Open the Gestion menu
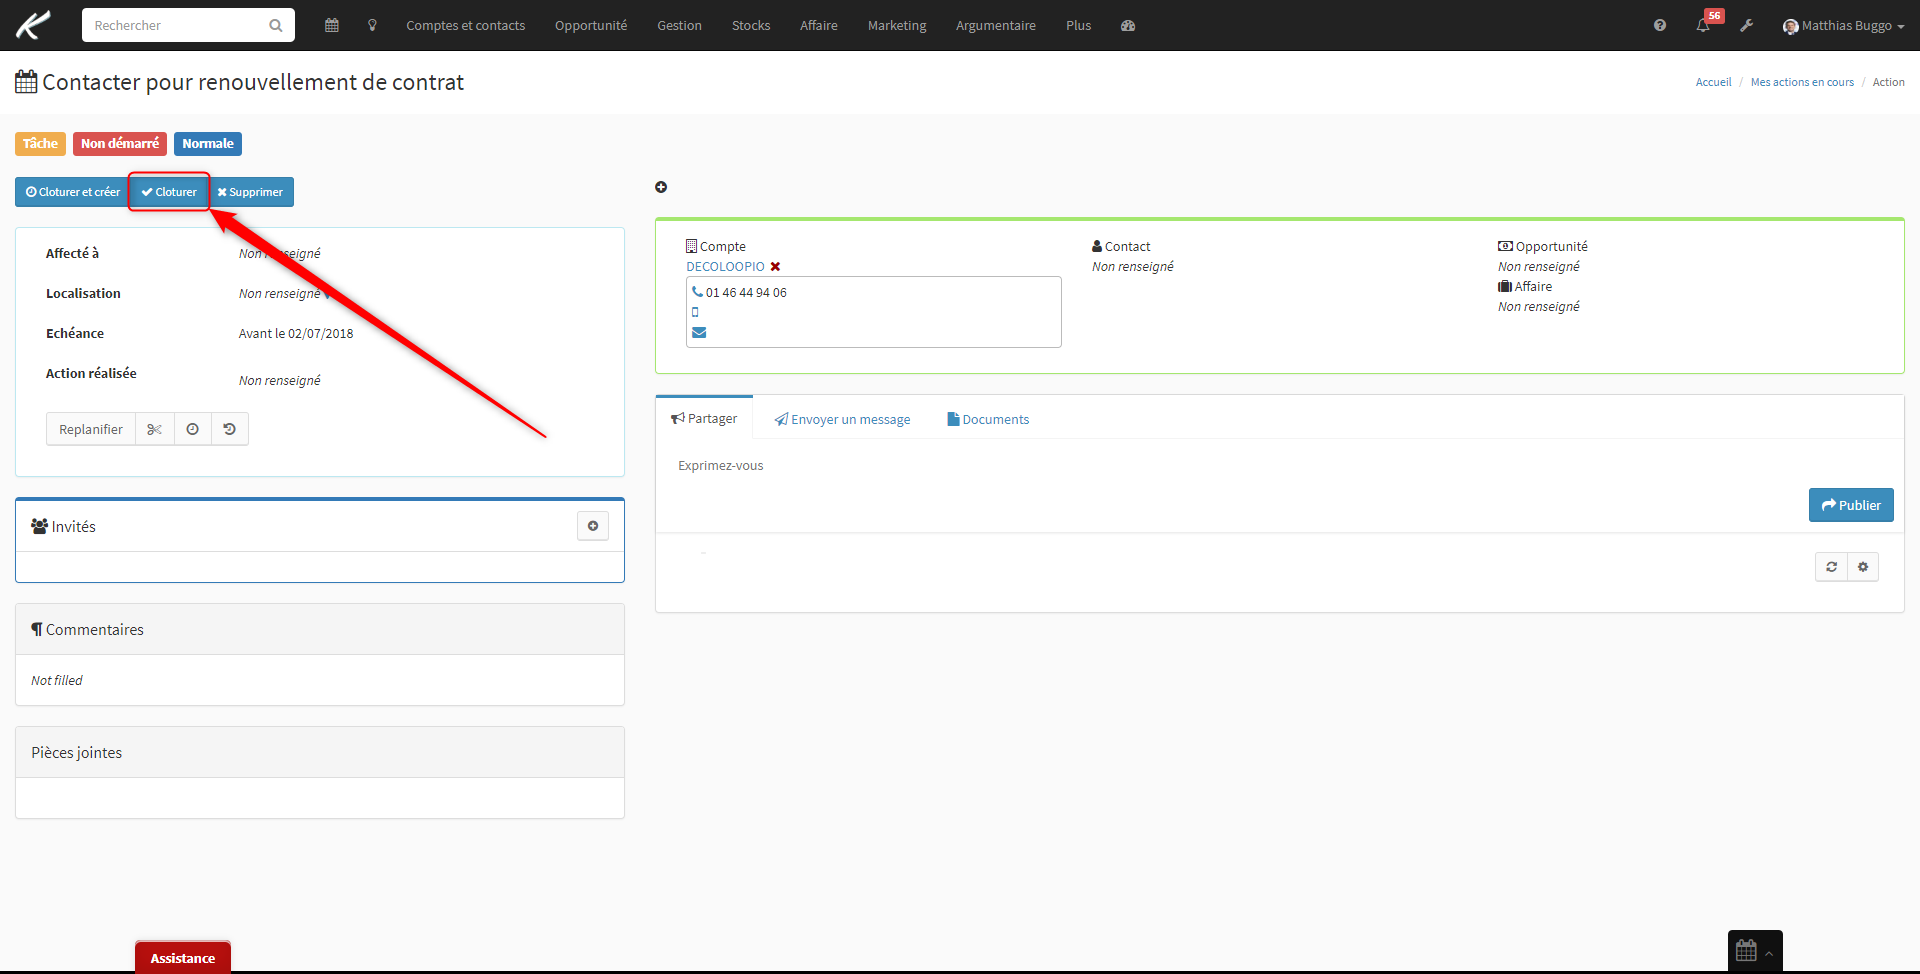Screen dimensions: 1920x974 point(679,25)
